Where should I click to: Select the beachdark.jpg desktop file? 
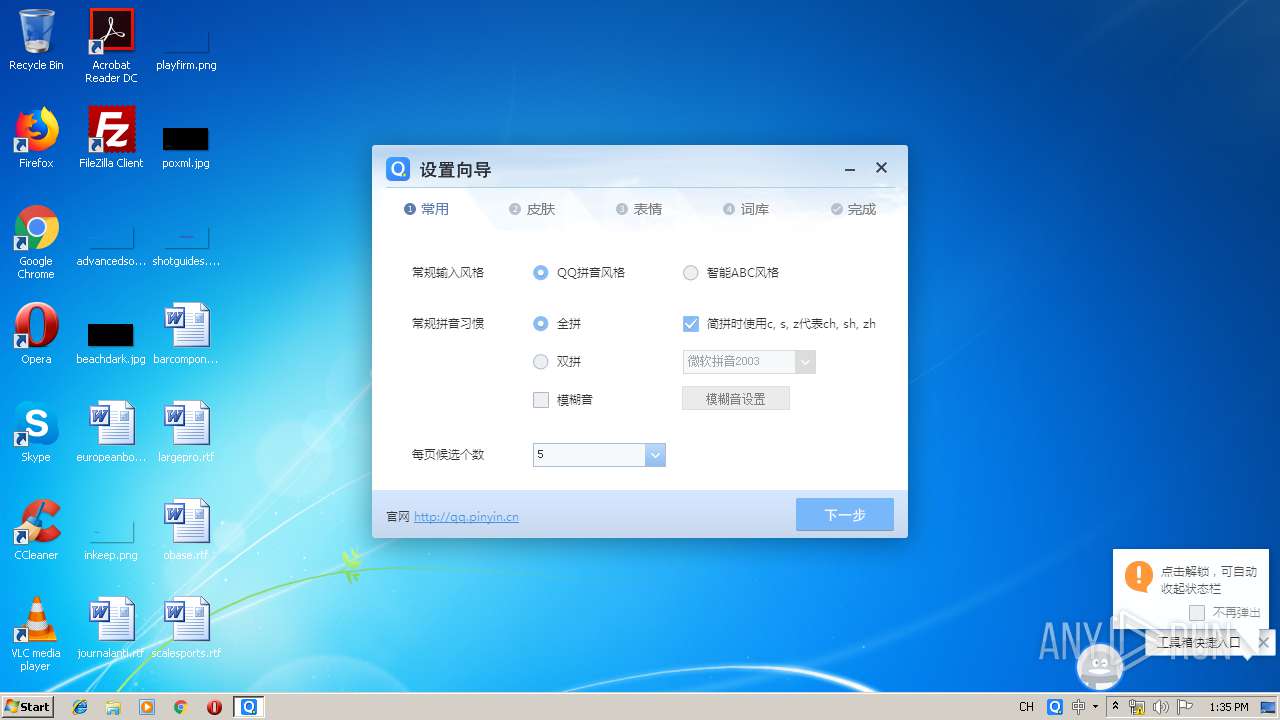[111, 342]
